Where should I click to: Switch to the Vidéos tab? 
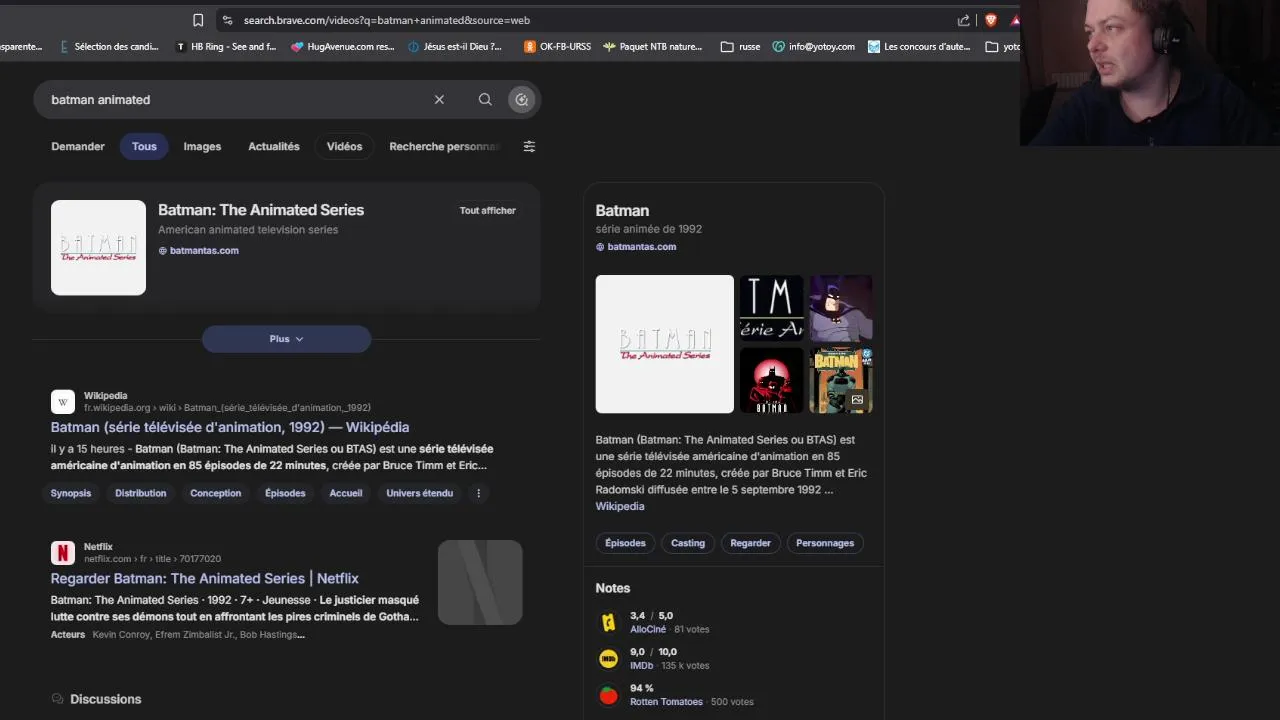344,146
